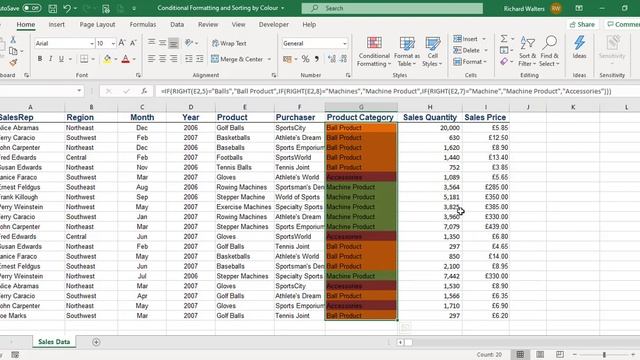The height and width of the screenshot is (360, 640).
Task: Expand the font size dropdown
Action: (x=113, y=43)
